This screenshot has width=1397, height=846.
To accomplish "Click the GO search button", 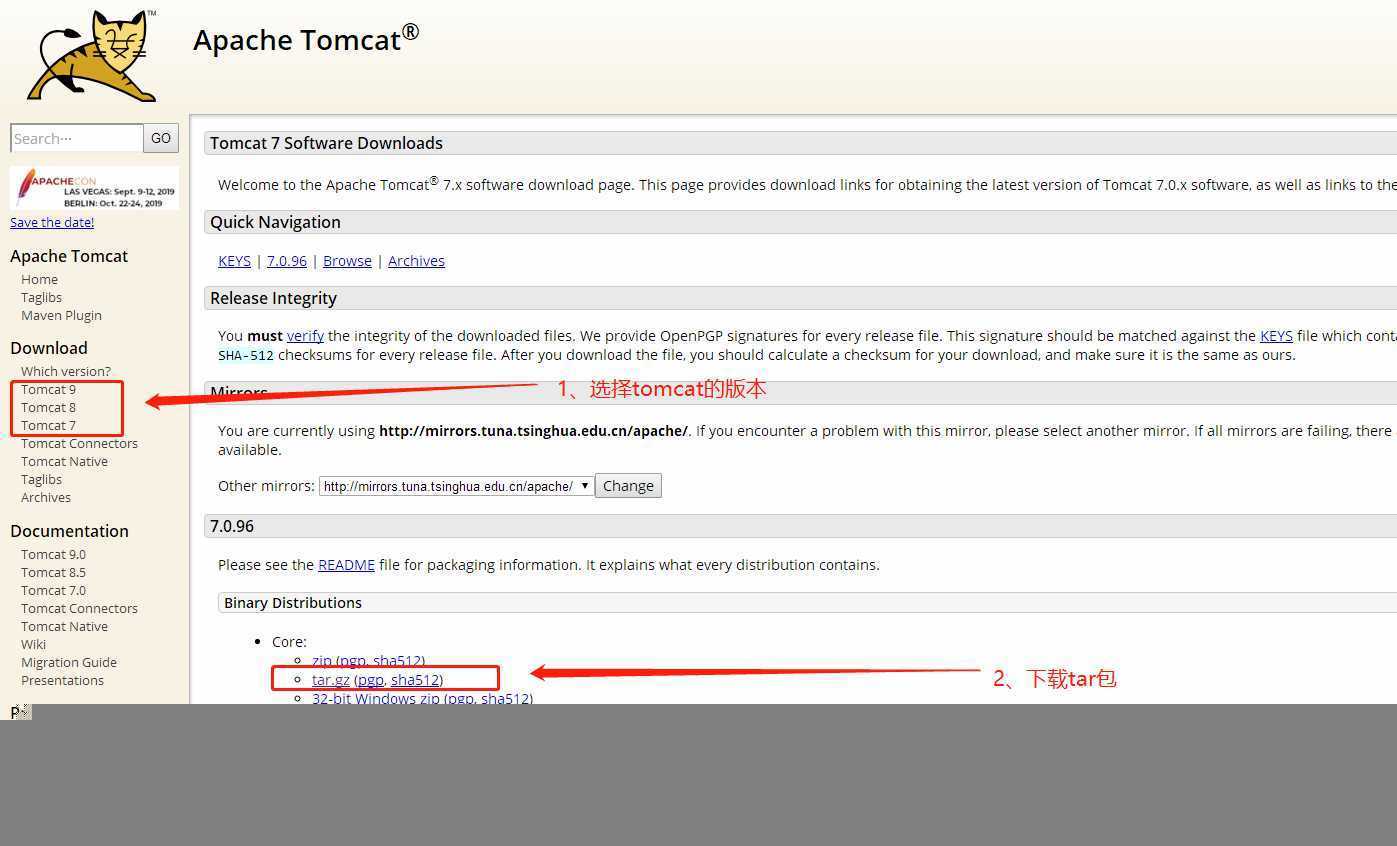I will pos(161,138).
